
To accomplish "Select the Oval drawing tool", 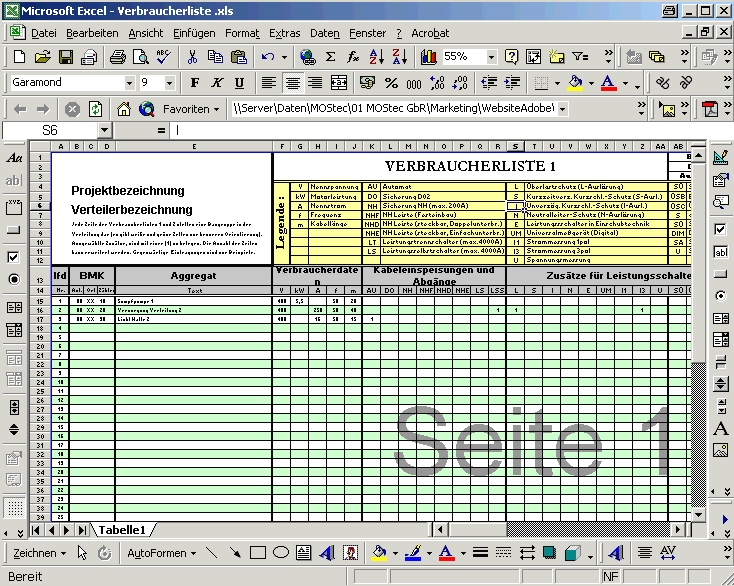I will 281,553.
